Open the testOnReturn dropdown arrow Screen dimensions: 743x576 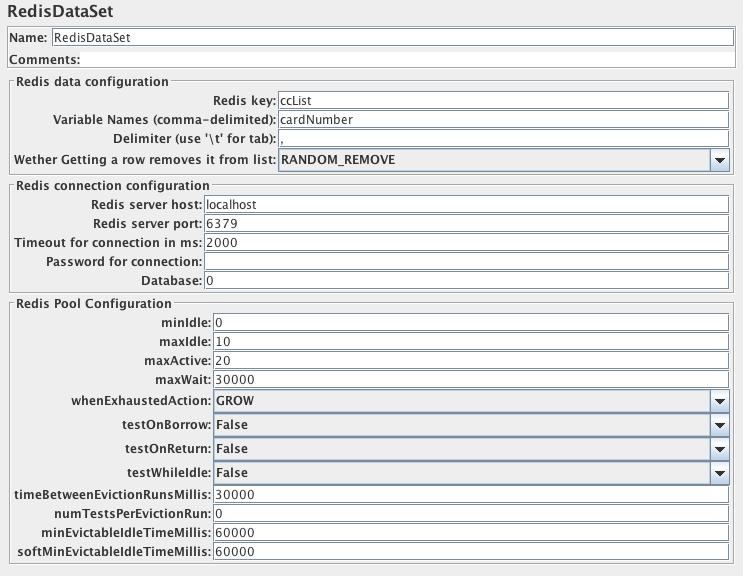click(x=718, y=449)
